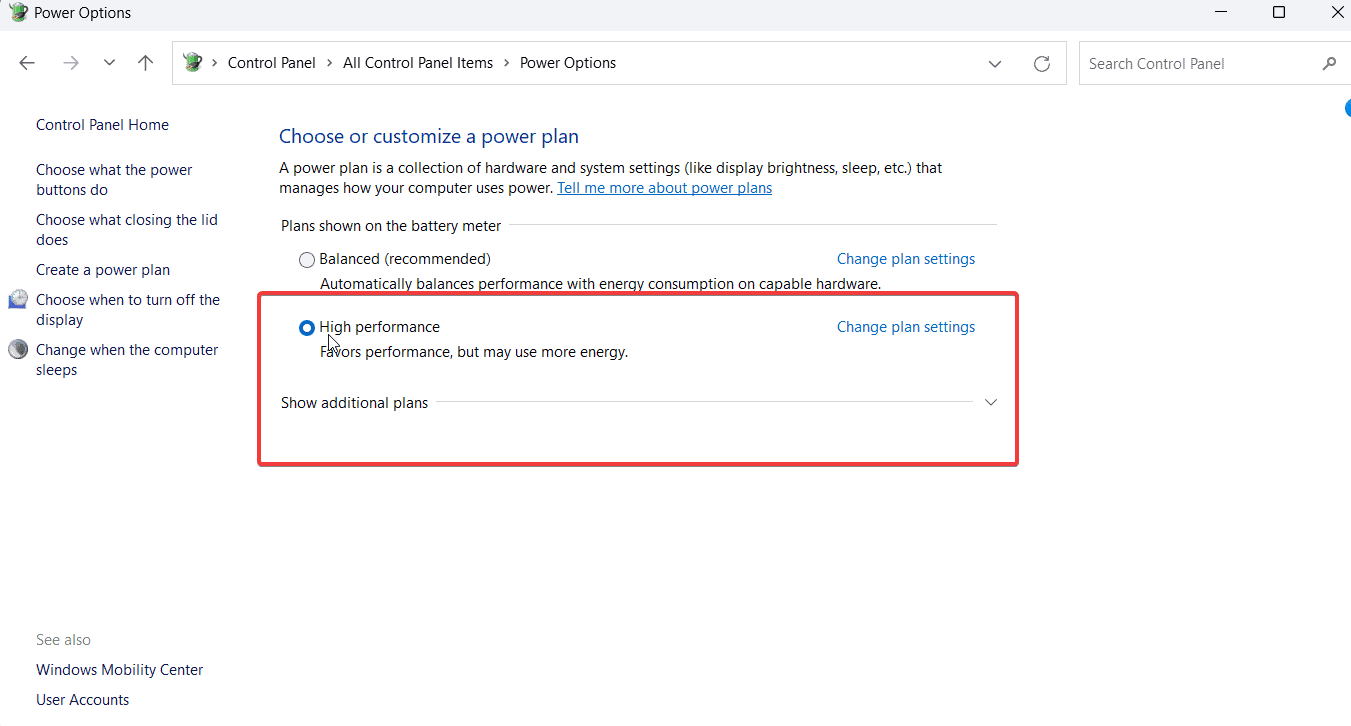The height and width of the screenshot is (726, 1351).
Task: Click the moon icon beside sleep option
Action: pos(18,350)
